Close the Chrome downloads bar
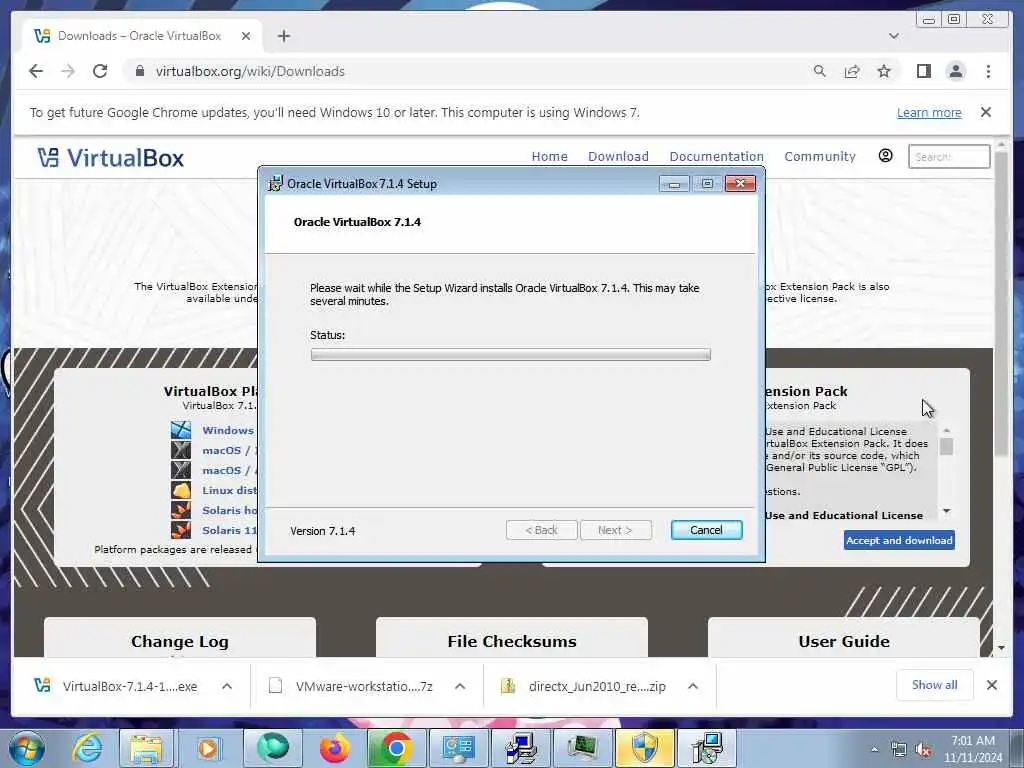This screenshot has width=1024, height=768. coord(991,685)
